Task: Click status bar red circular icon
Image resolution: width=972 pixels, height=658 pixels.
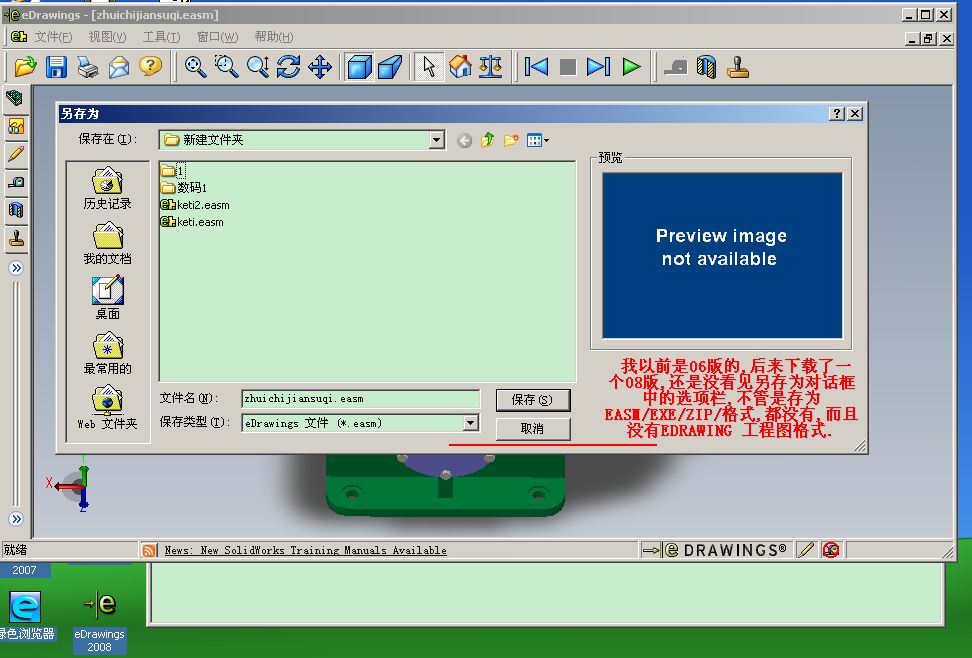Action: [x=831, y=549]
